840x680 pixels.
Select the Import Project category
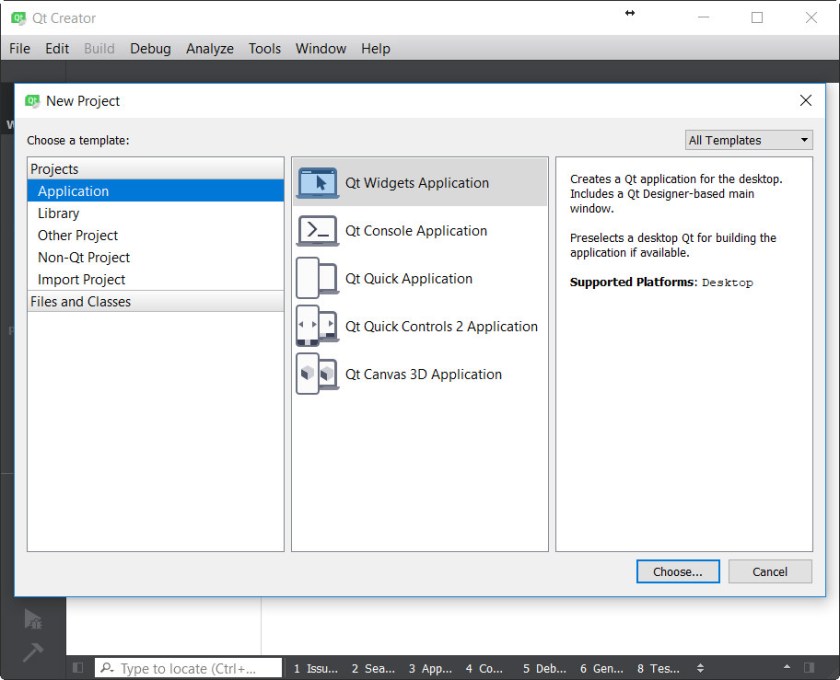[82, 279]
